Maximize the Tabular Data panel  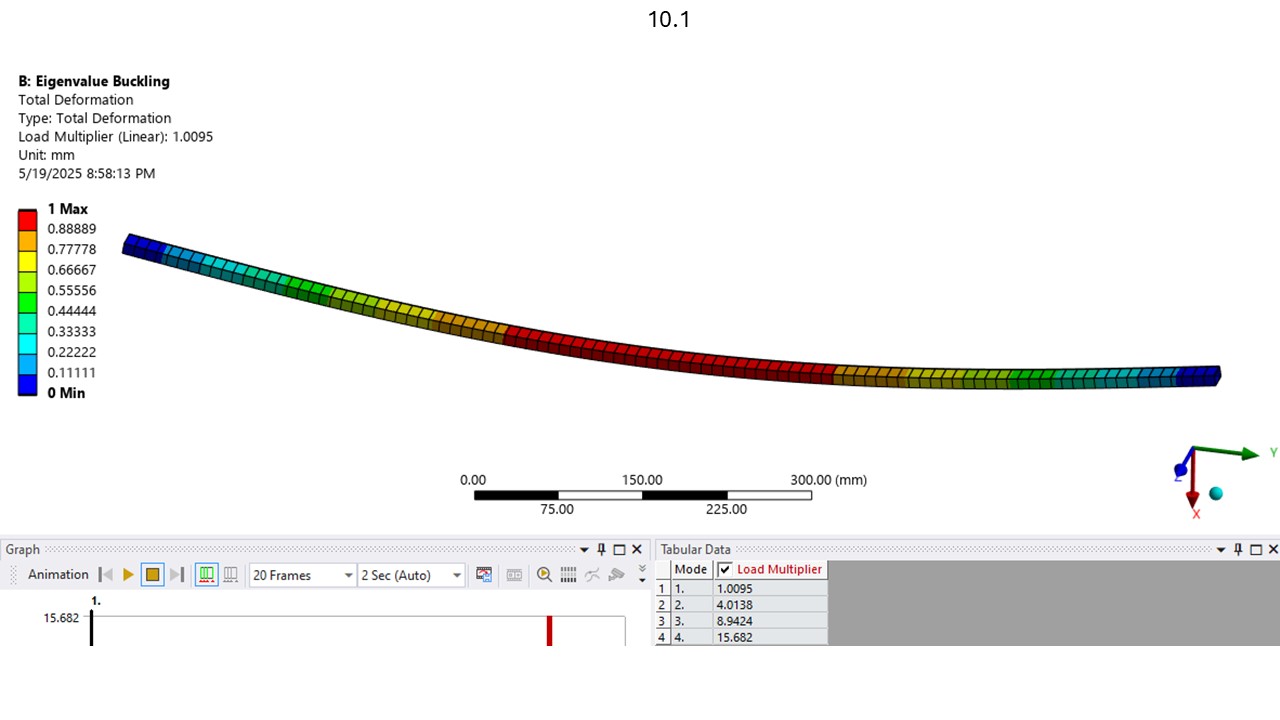[1255, 550]
